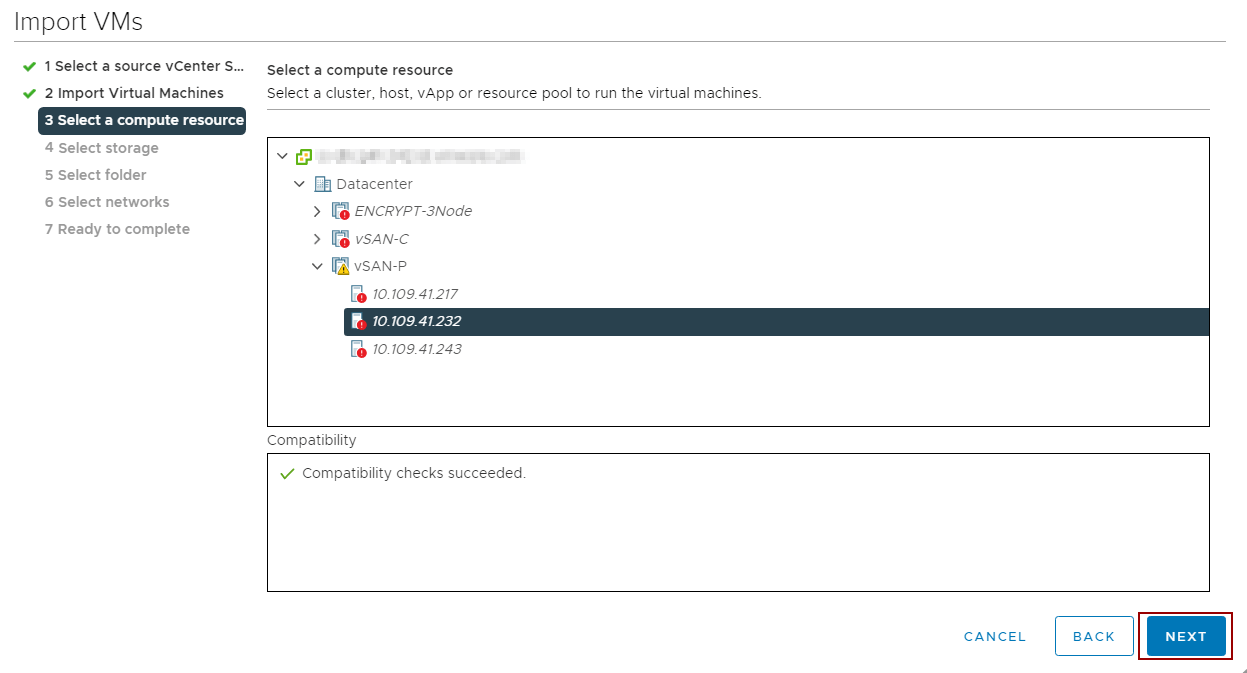Click the ENCRYPT-3Node cluster icon
1247x673 pixels.
pos(341,212)
